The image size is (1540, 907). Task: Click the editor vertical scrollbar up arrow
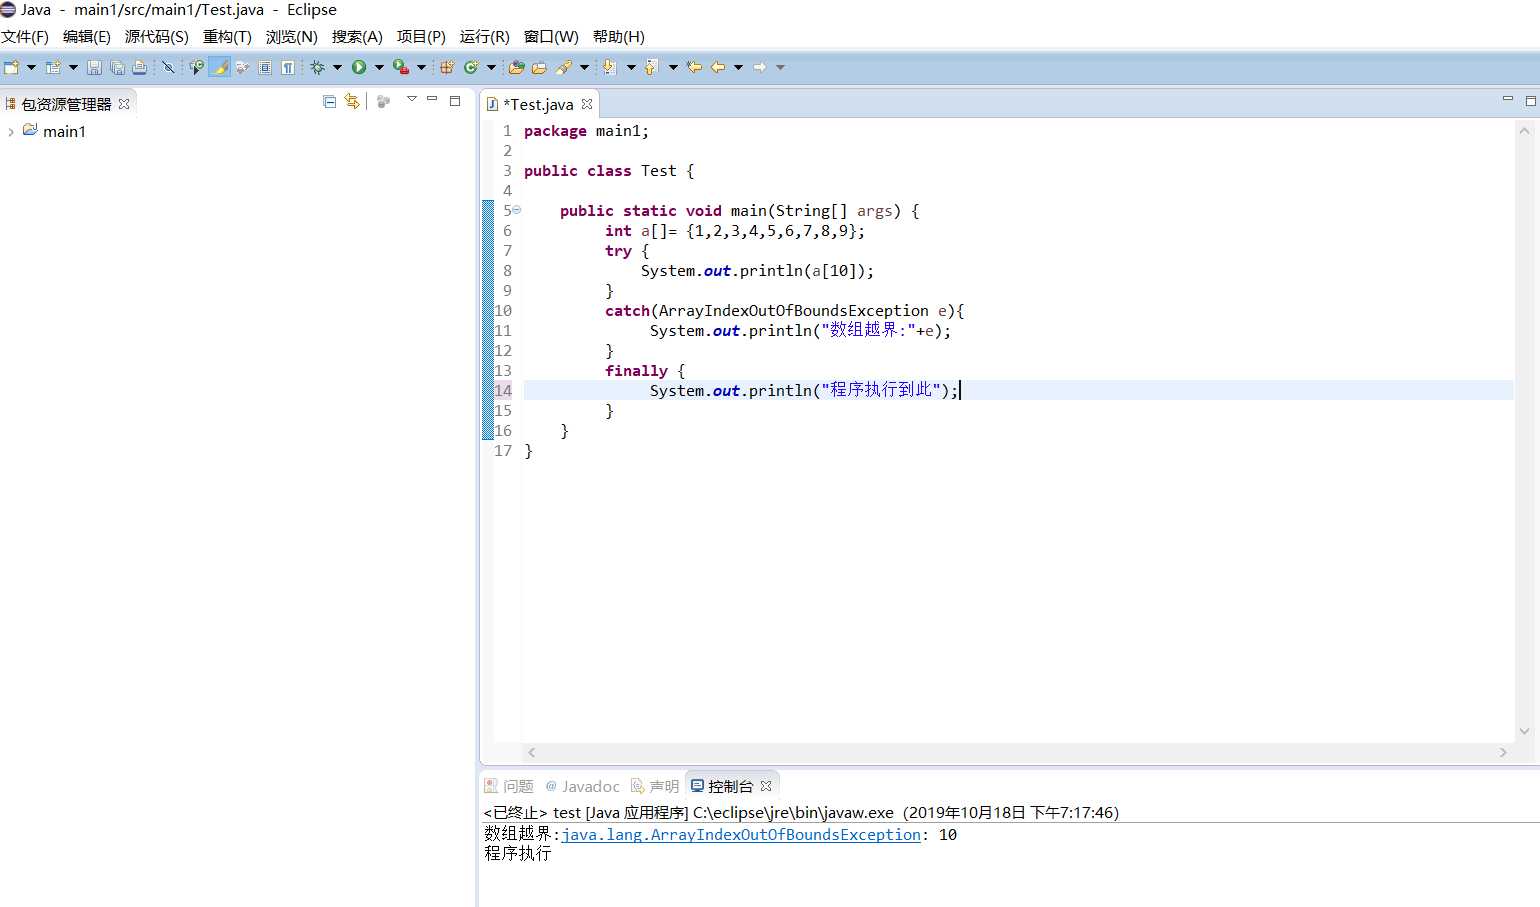click(1524, 130)
